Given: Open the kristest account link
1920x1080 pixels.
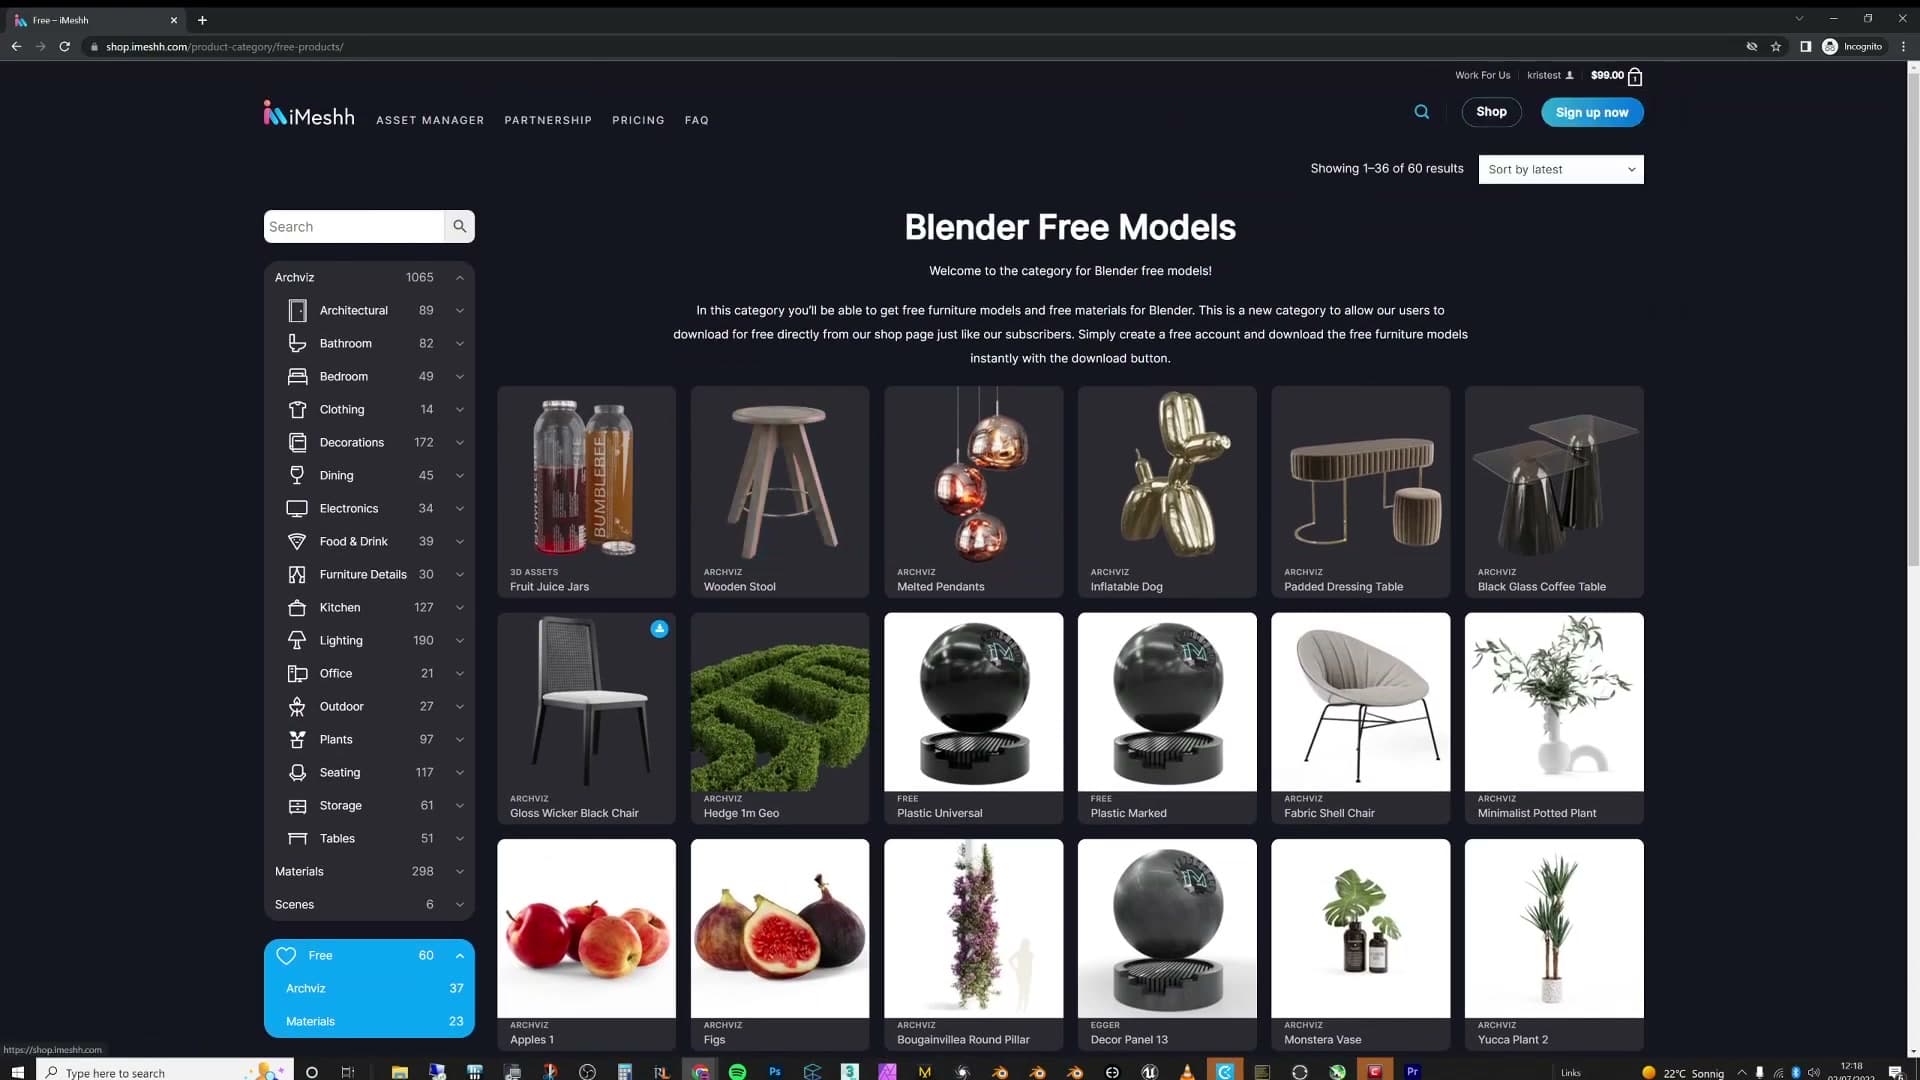Looking at the screenshot, I should pos(1550,75).
